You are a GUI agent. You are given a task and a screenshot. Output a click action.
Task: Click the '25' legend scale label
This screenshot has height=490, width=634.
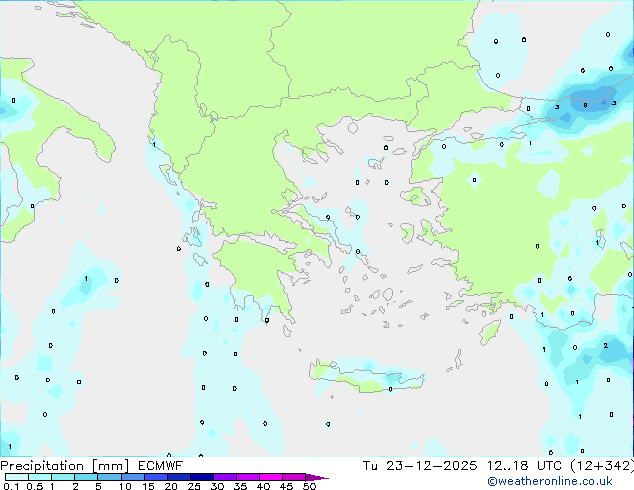click(x=194, y=486)
